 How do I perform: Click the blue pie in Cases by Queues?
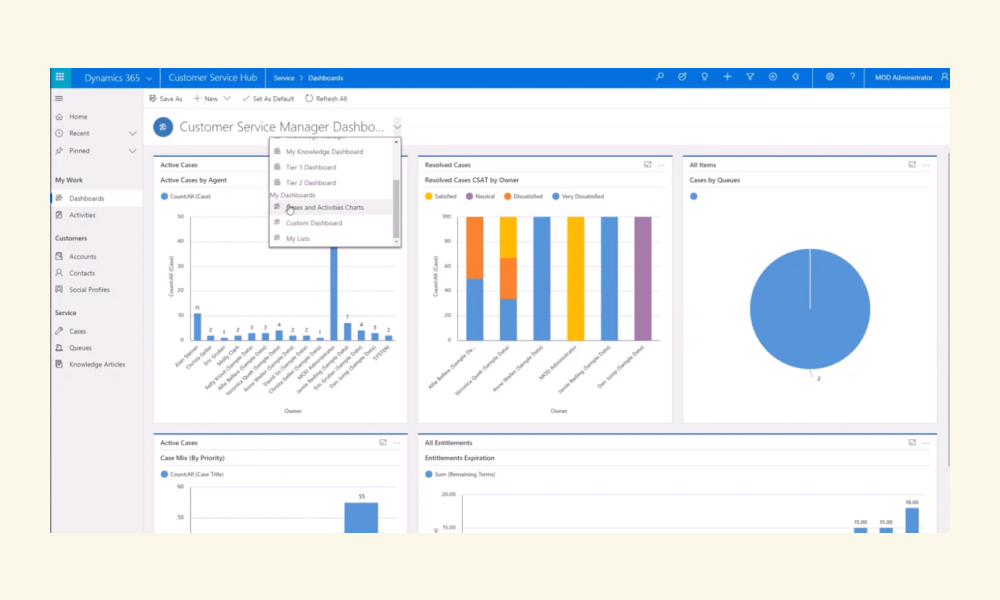809,309
